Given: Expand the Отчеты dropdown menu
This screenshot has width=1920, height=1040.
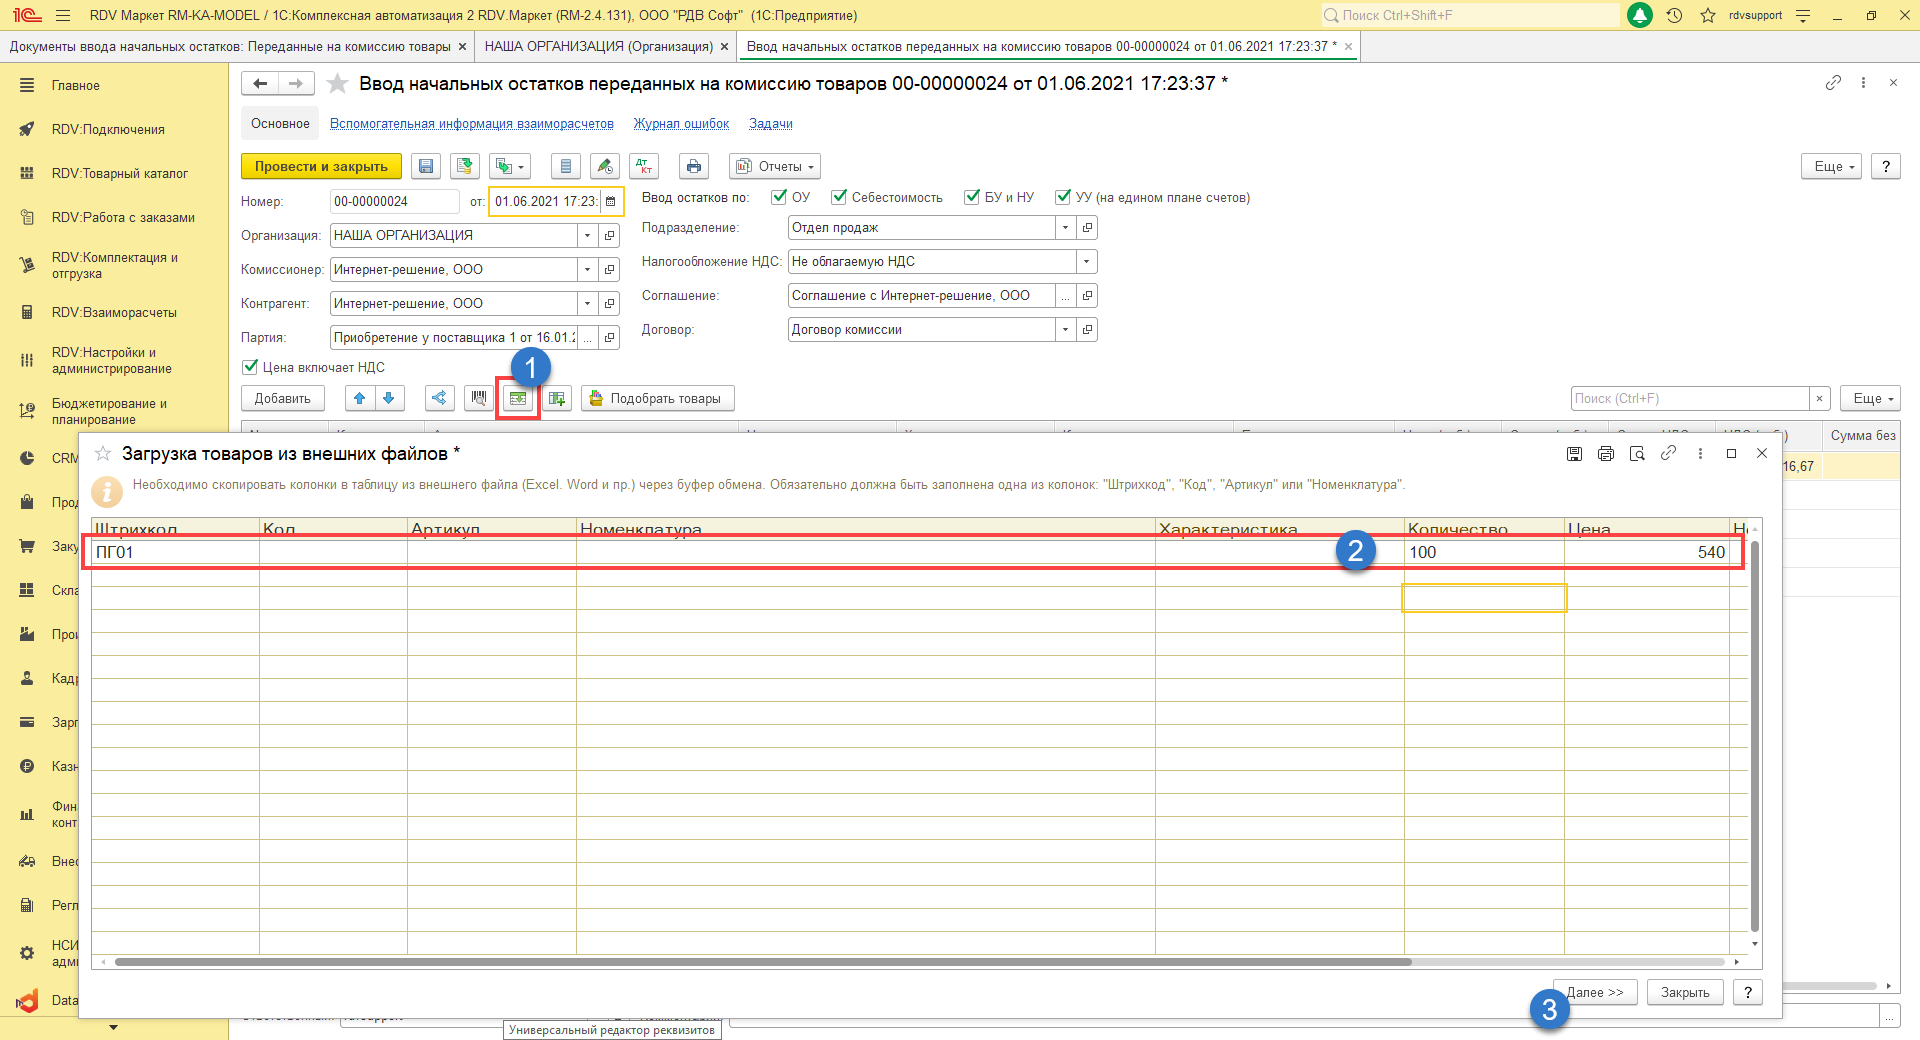Looking at the screenshot, I should 775,167.
